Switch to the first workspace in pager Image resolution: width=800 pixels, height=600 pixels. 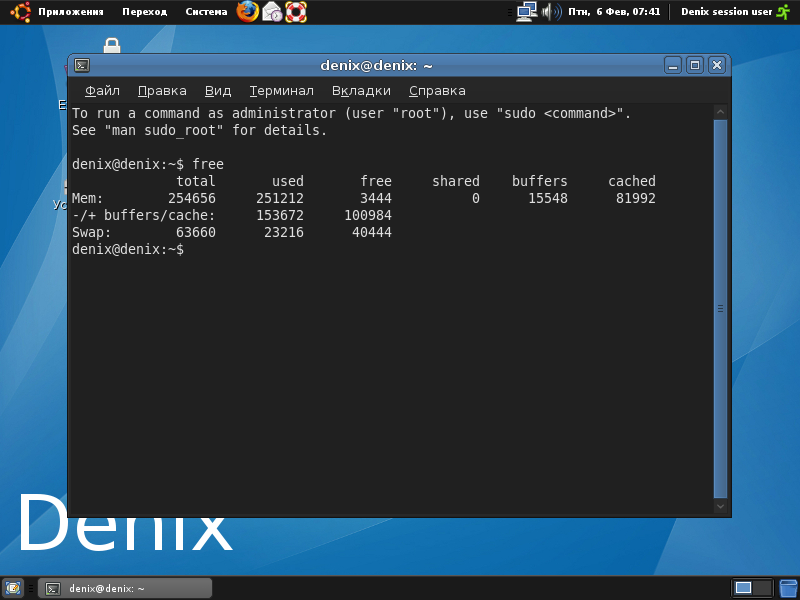[743, 588]
